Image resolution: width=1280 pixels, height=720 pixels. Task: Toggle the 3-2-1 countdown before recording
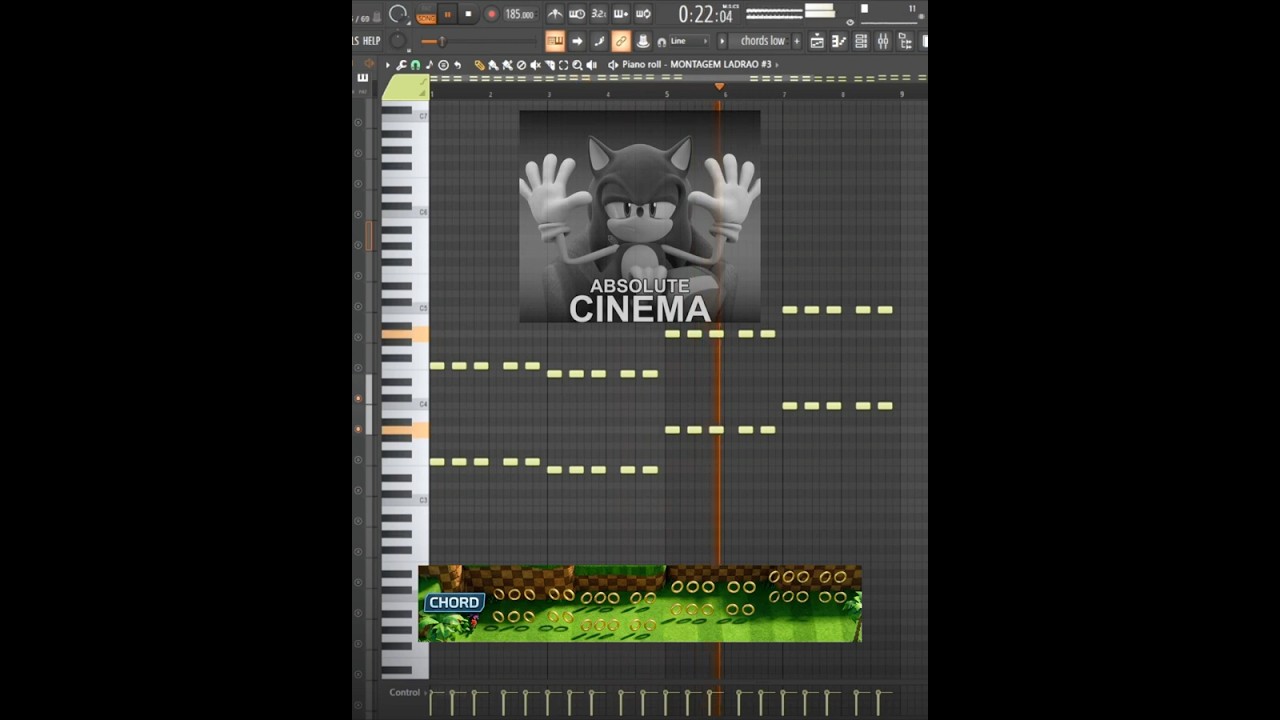[599, 14]
